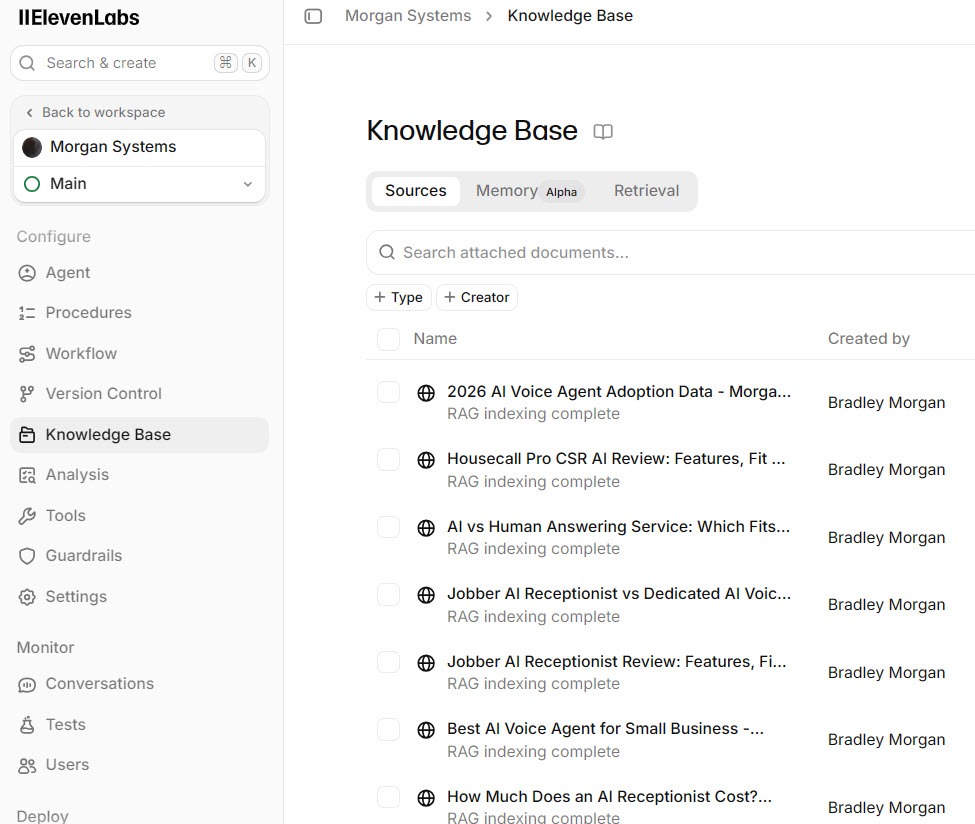The width and height of the screenshot is (975, 824).
Task: Click the Analysis icon in sidebar
Action: coord(27,475)
